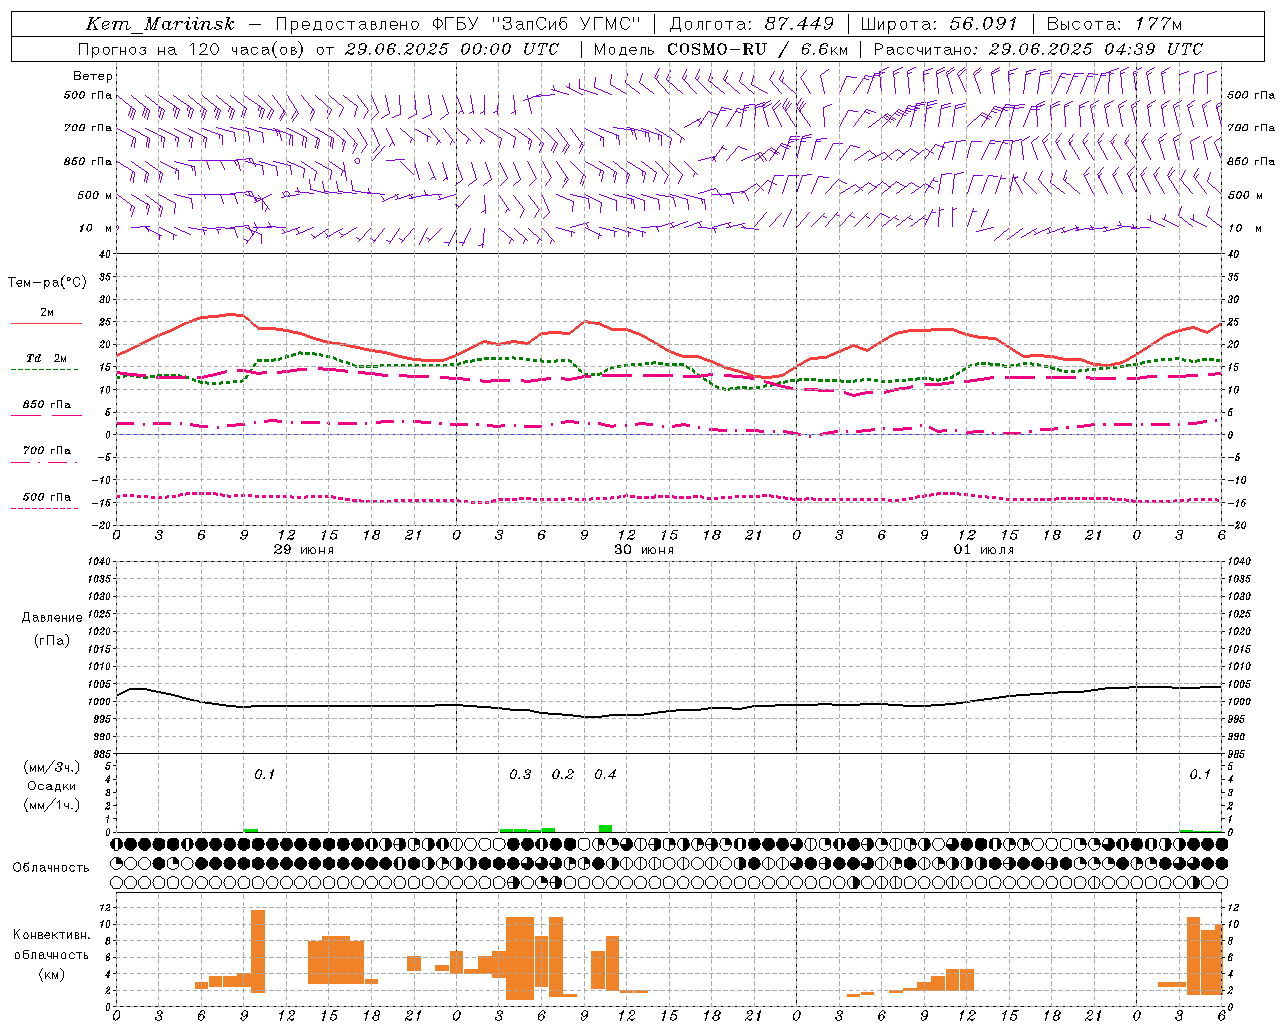Click the solid red line sample under 2м
The height and width of the screenshot is (1024, 1280).
[x=46, y=324]
